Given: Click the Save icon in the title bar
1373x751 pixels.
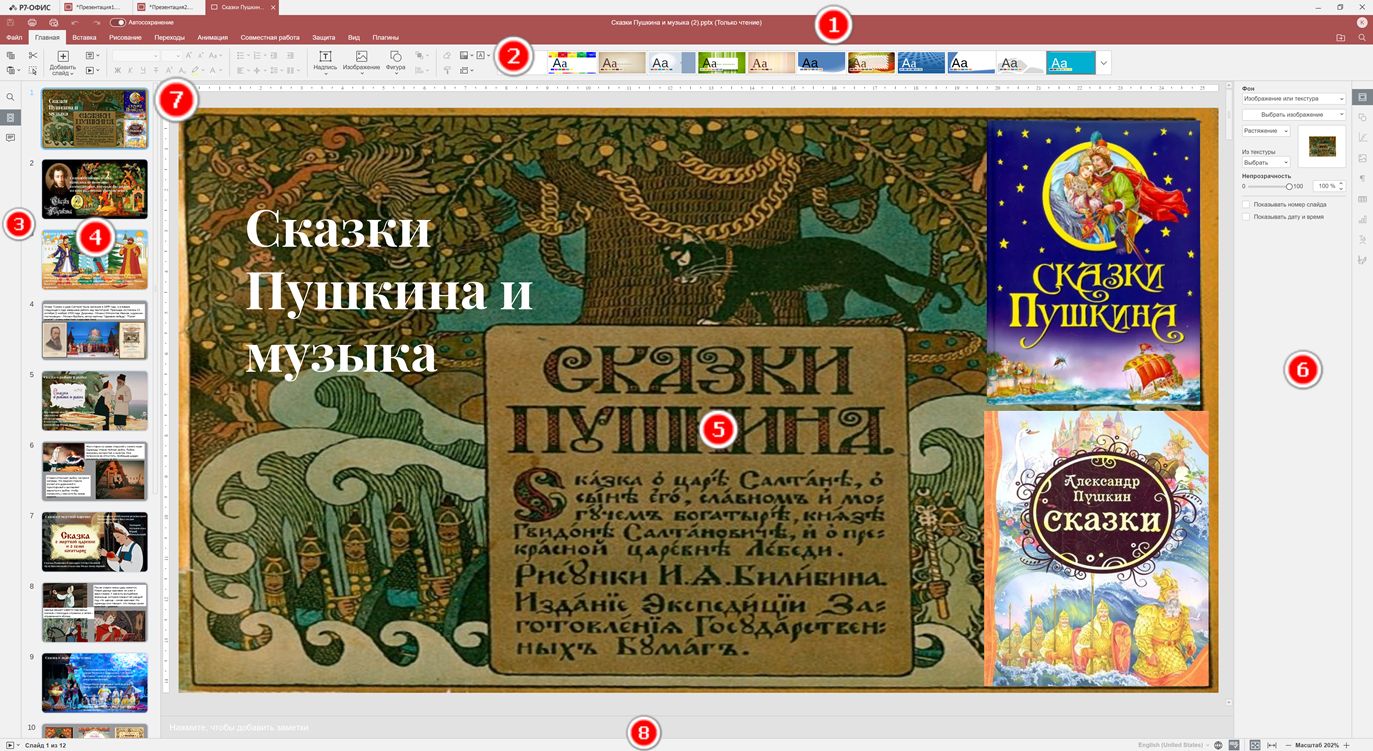Looking at the screenshot, I should [11, 22].
